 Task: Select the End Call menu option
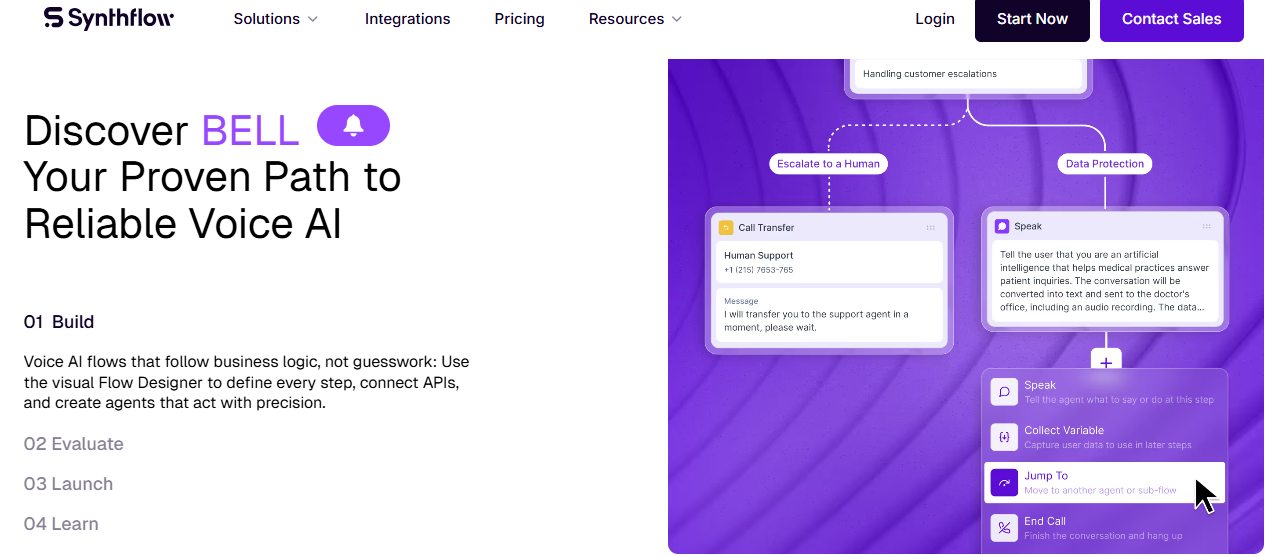[1104, 527]
